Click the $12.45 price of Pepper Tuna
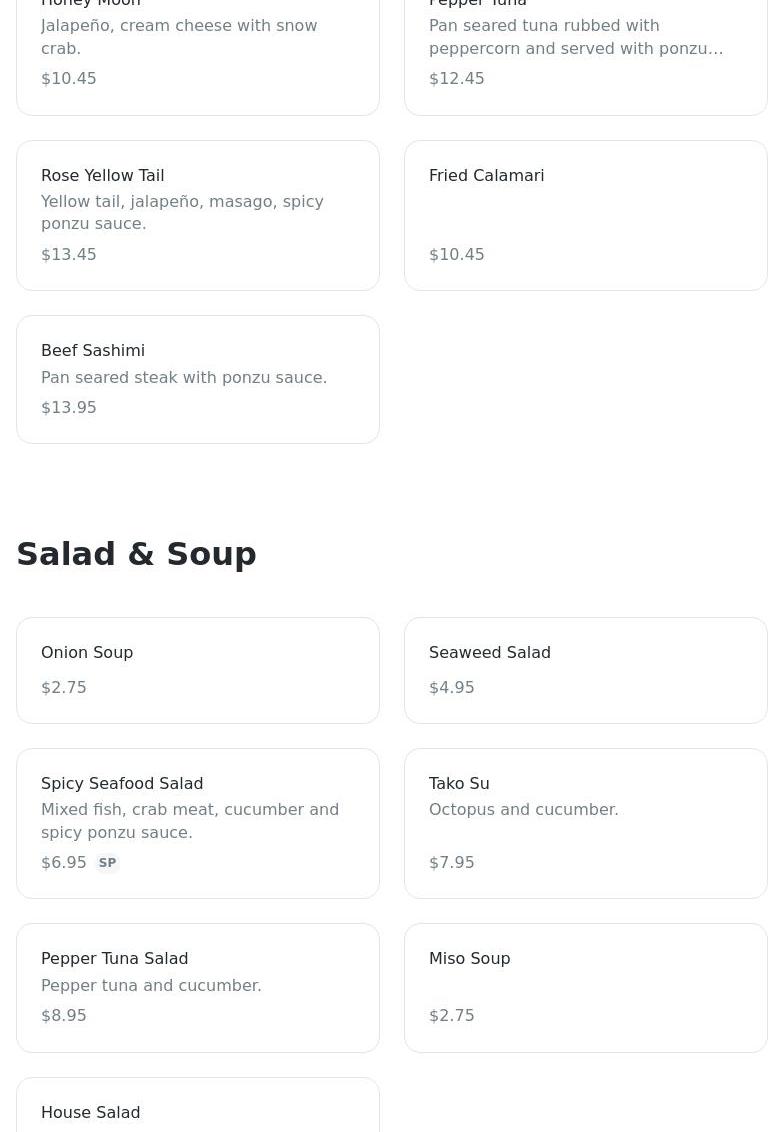The height and width of the screenshot is (1132, 784). 457,79
